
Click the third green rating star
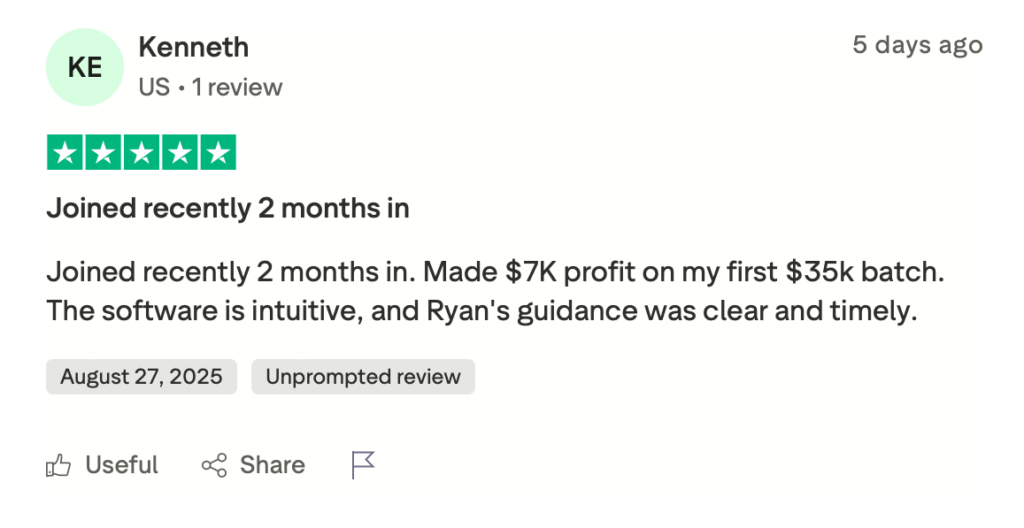(141, 152)
